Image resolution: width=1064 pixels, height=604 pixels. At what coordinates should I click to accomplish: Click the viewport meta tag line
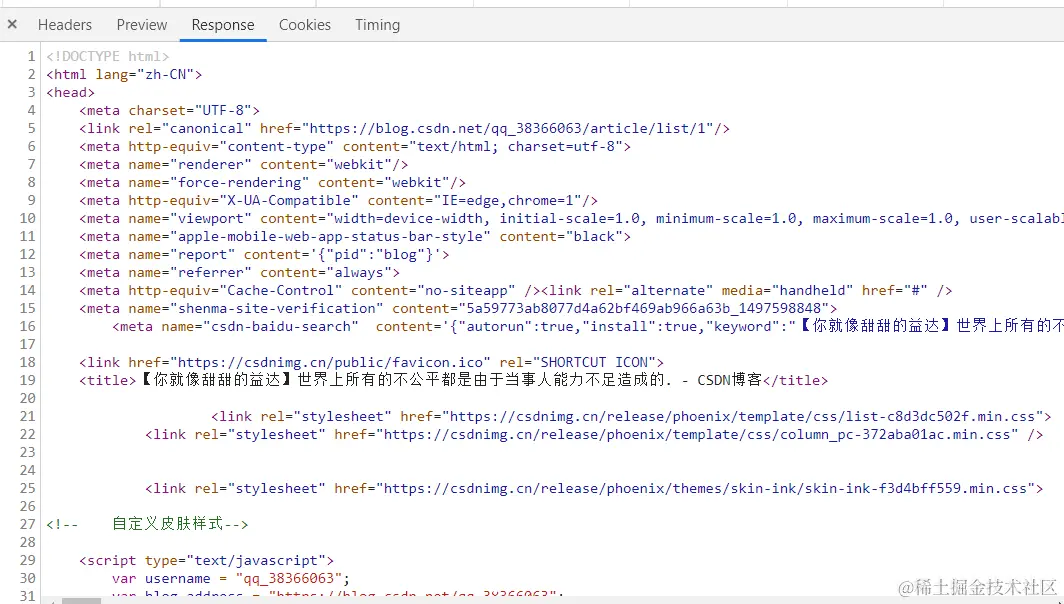571,219
